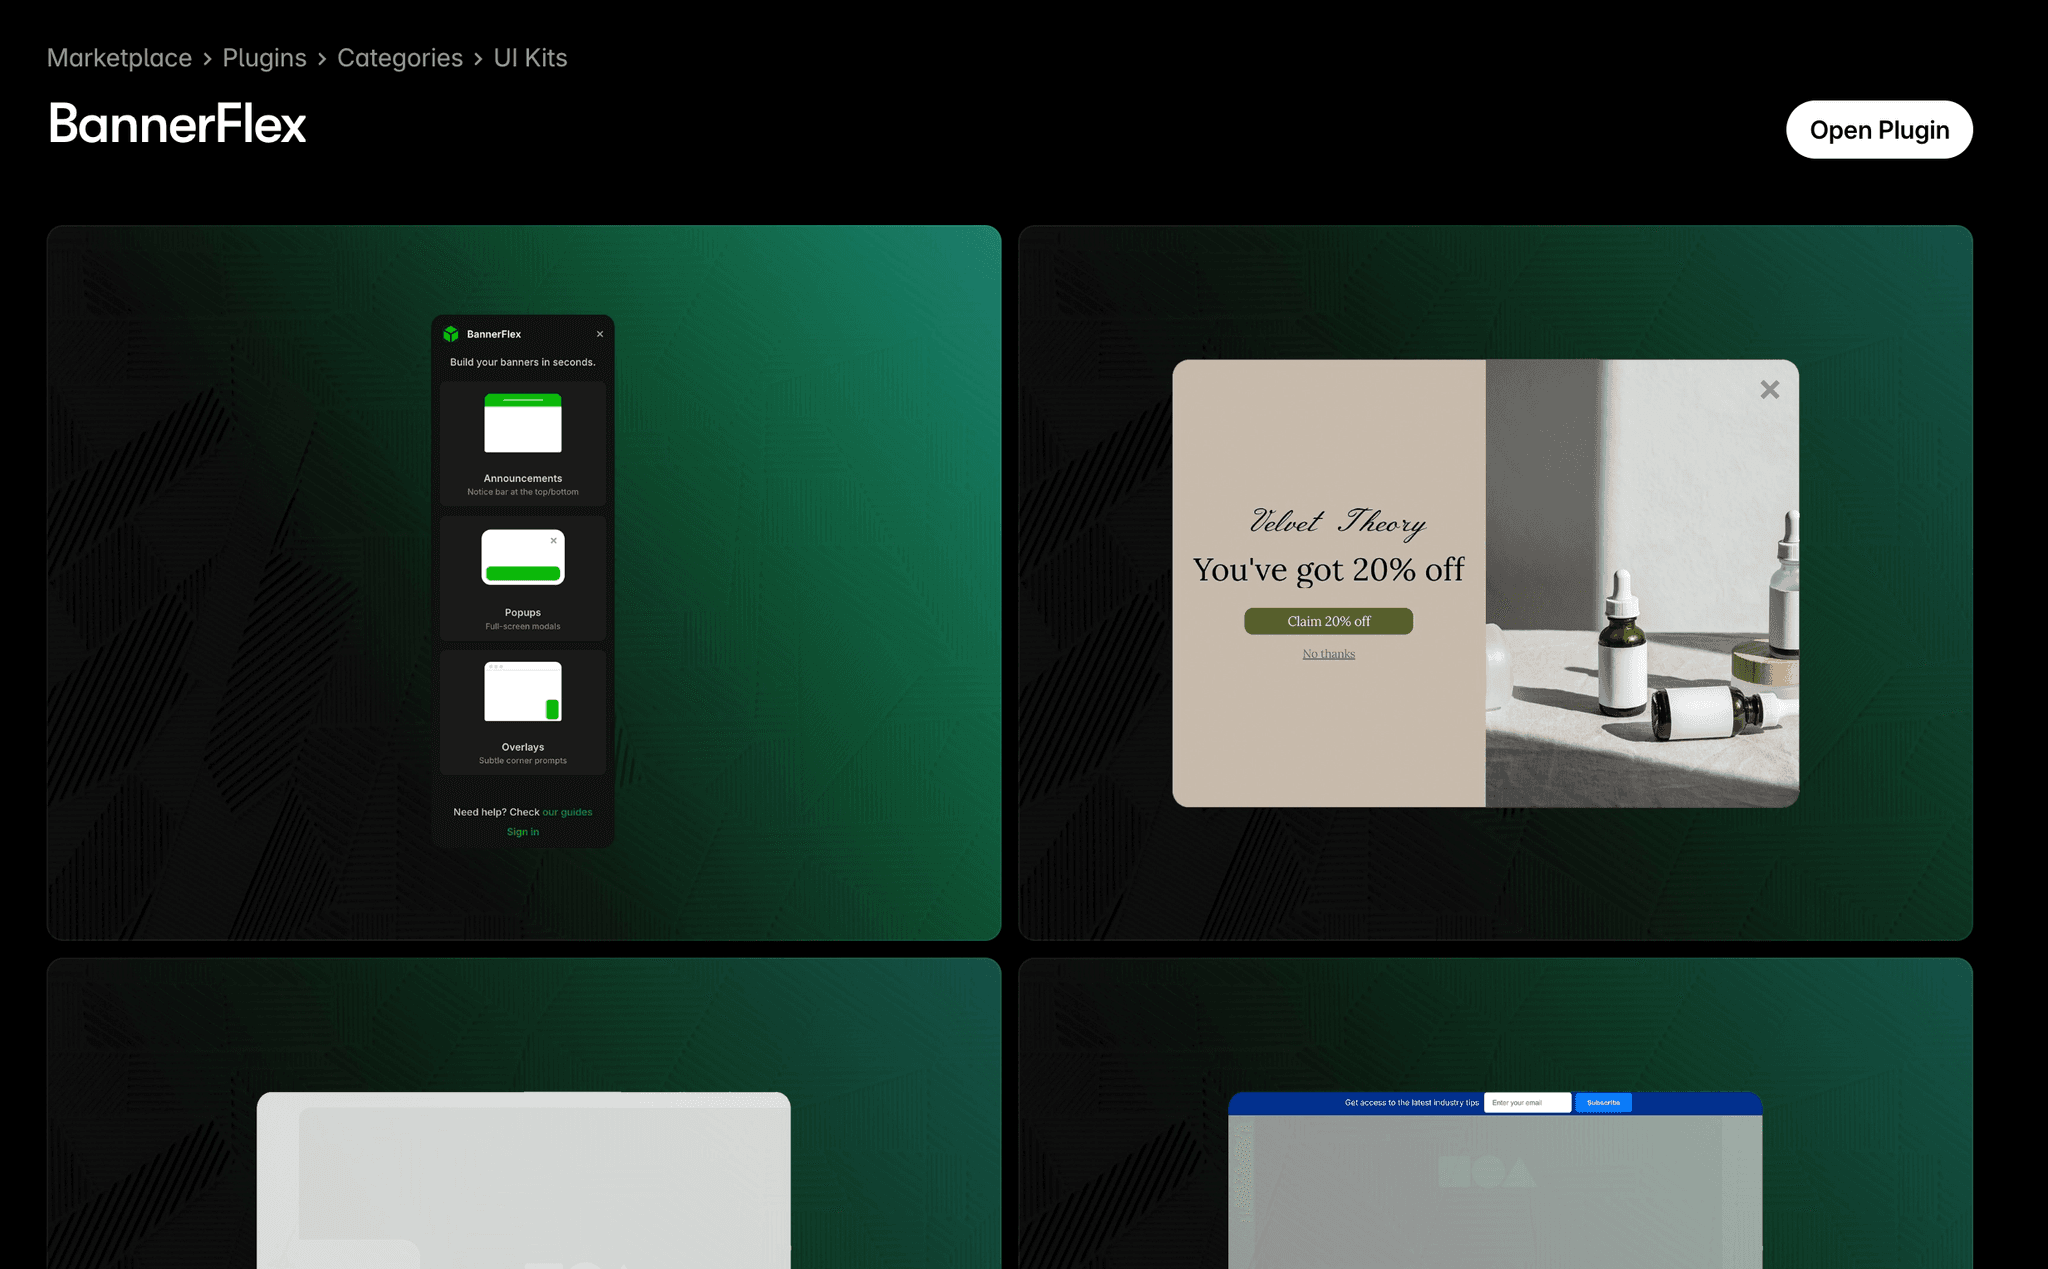Focus the "Enter your email" input field

point(1528,1102)
